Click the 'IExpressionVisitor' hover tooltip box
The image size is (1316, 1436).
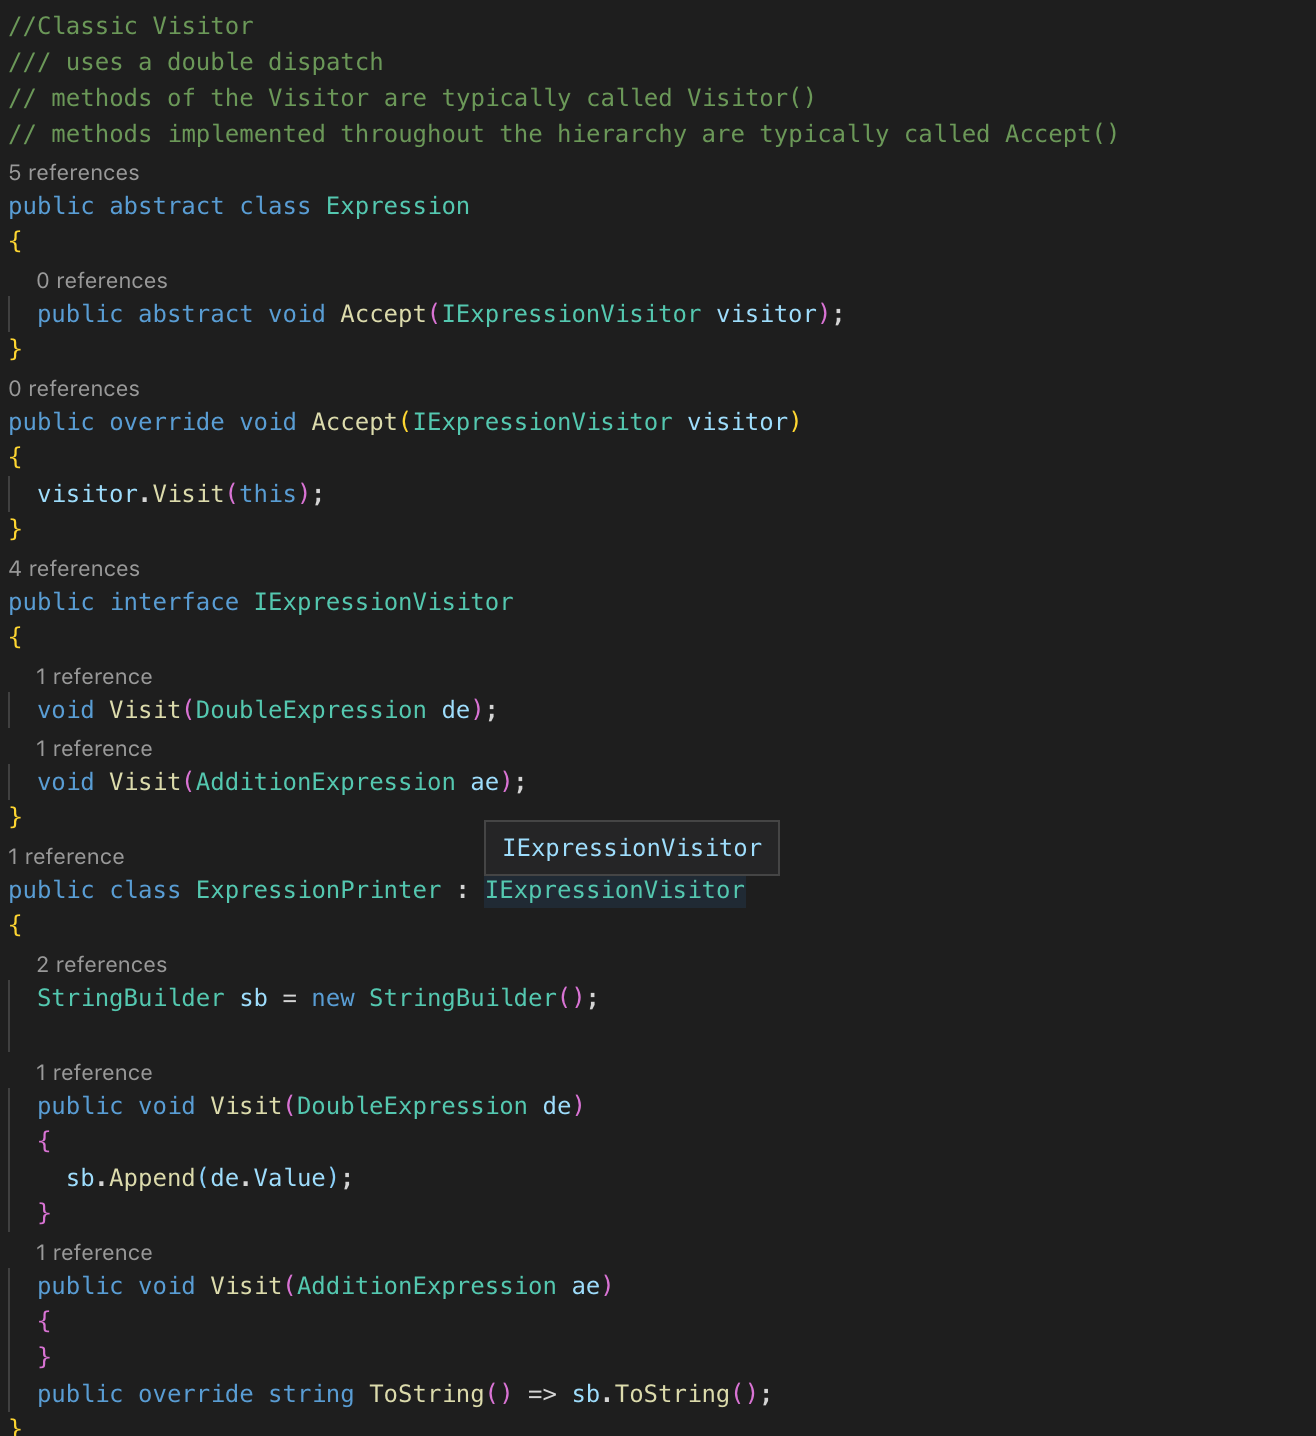pos(632,848)
